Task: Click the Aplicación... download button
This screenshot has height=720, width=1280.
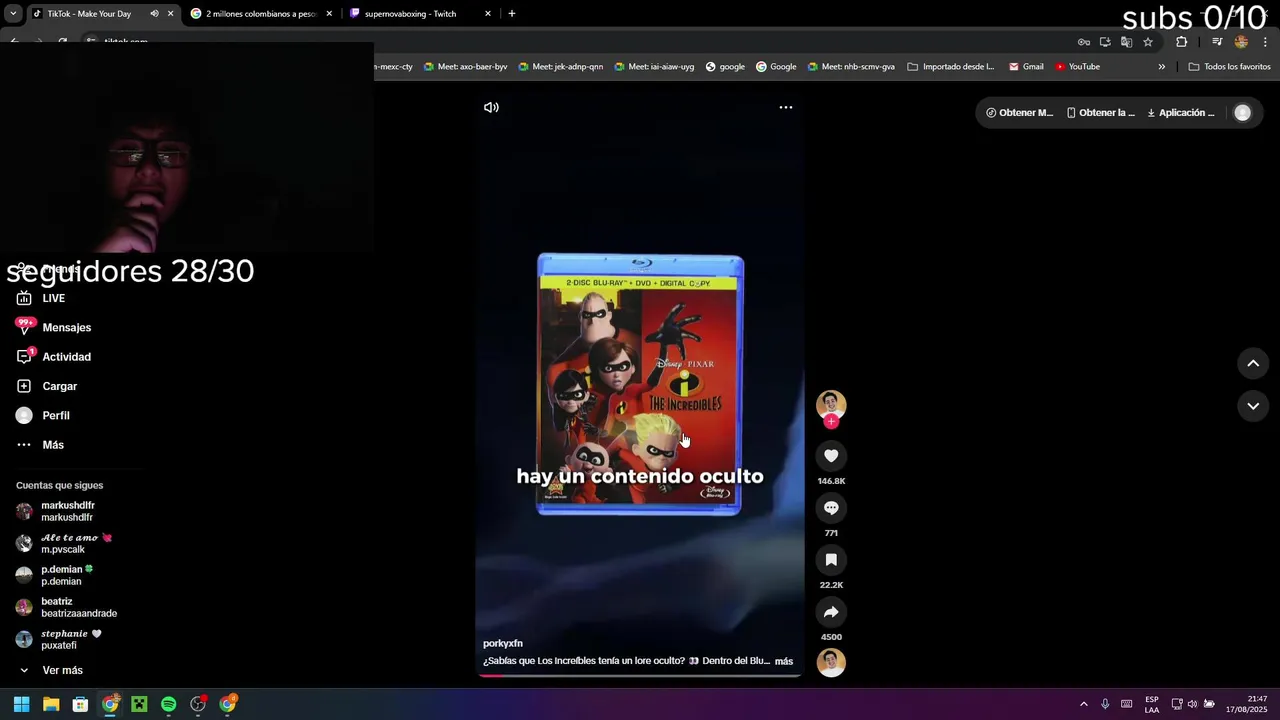Action: point(1180,113)
